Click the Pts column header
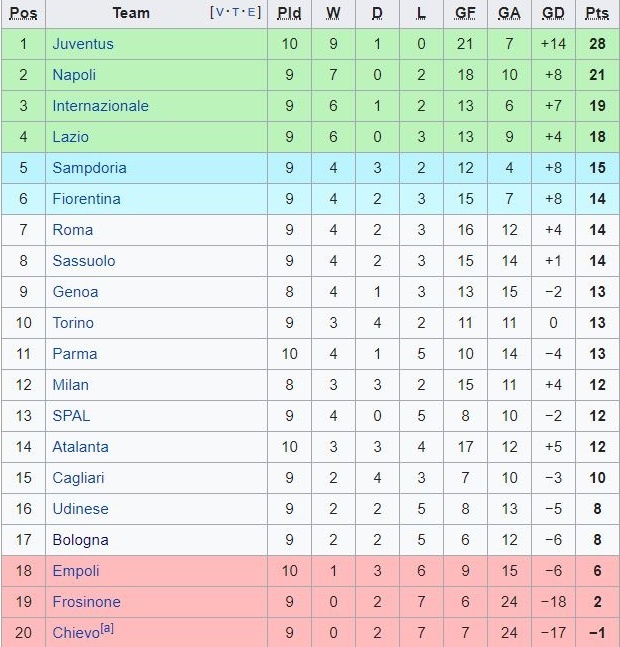The height and width of the screenshot is (647, 620). pos(597,13)
